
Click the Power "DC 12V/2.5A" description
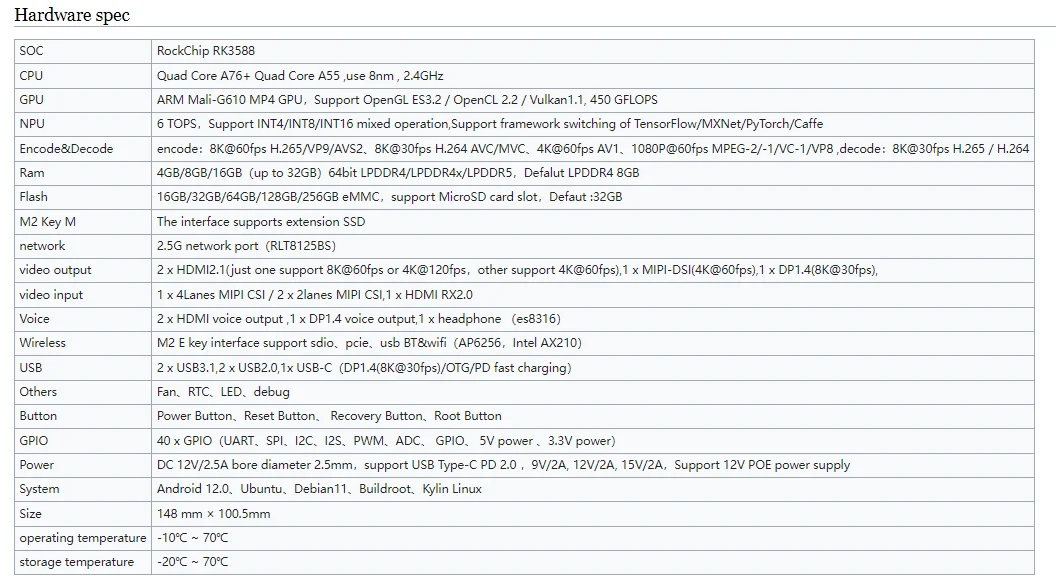click(503, 465)
